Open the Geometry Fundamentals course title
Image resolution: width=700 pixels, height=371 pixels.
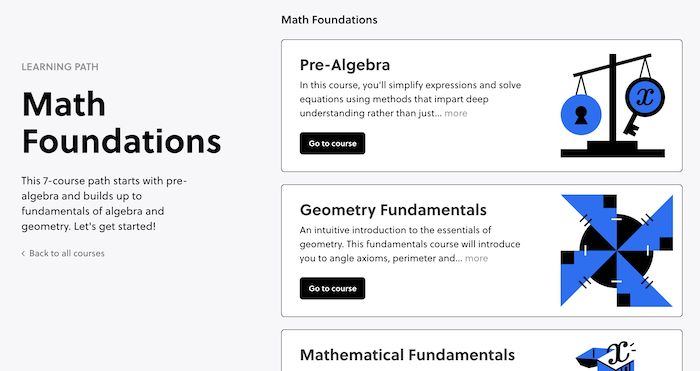[393, 210]
